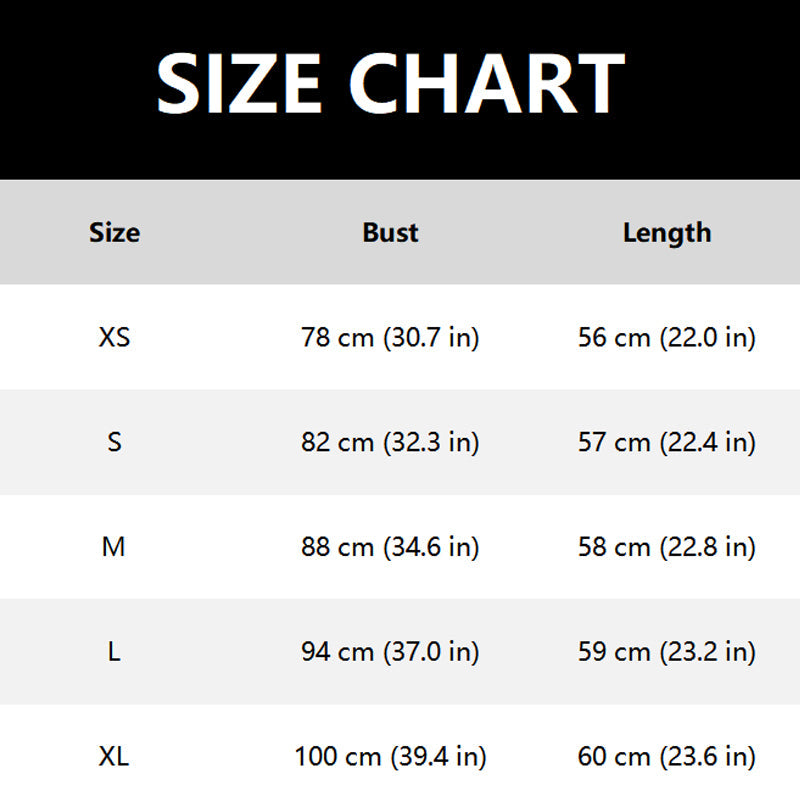
Task: Choose the 59 cm (23.2 in) length cell
Action: pos(667,652)
